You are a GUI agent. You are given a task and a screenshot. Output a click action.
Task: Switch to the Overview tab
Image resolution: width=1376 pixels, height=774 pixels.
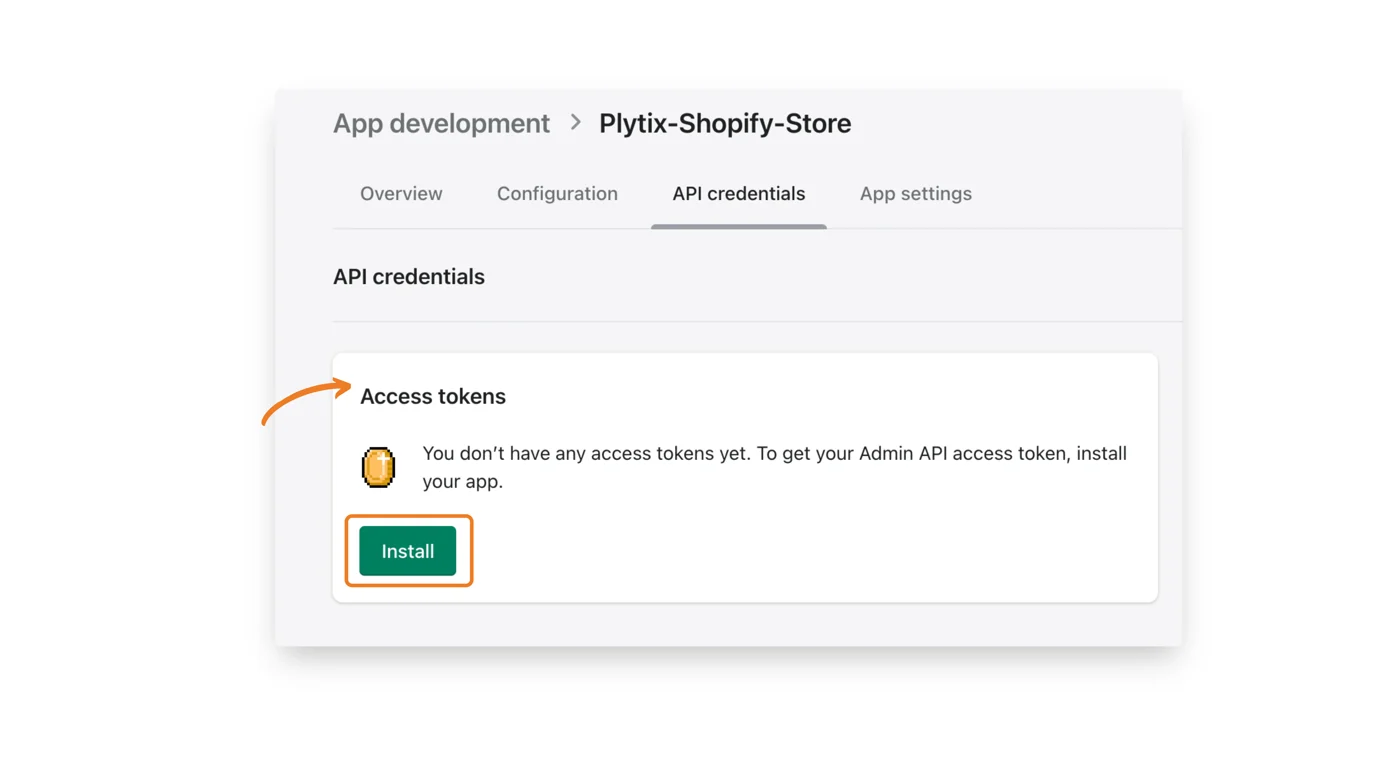400,194
